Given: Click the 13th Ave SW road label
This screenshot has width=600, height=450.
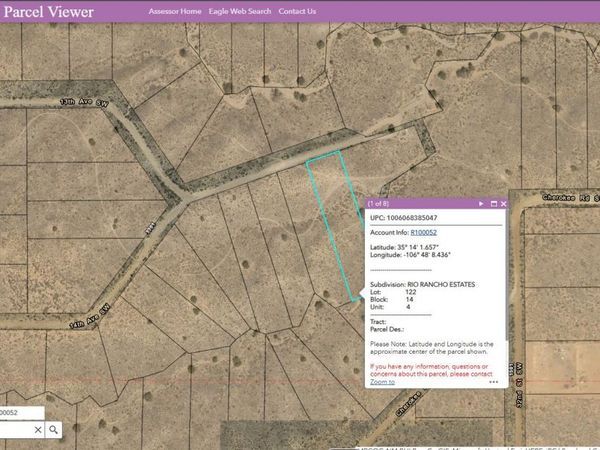Looking at the screenshot, I should [84, 102].
